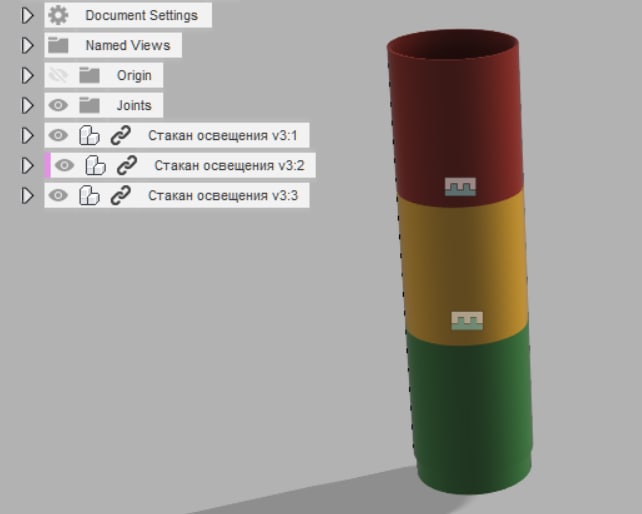Click the Joints folder icon
The image size is (642, 514).
pos(89,105)
